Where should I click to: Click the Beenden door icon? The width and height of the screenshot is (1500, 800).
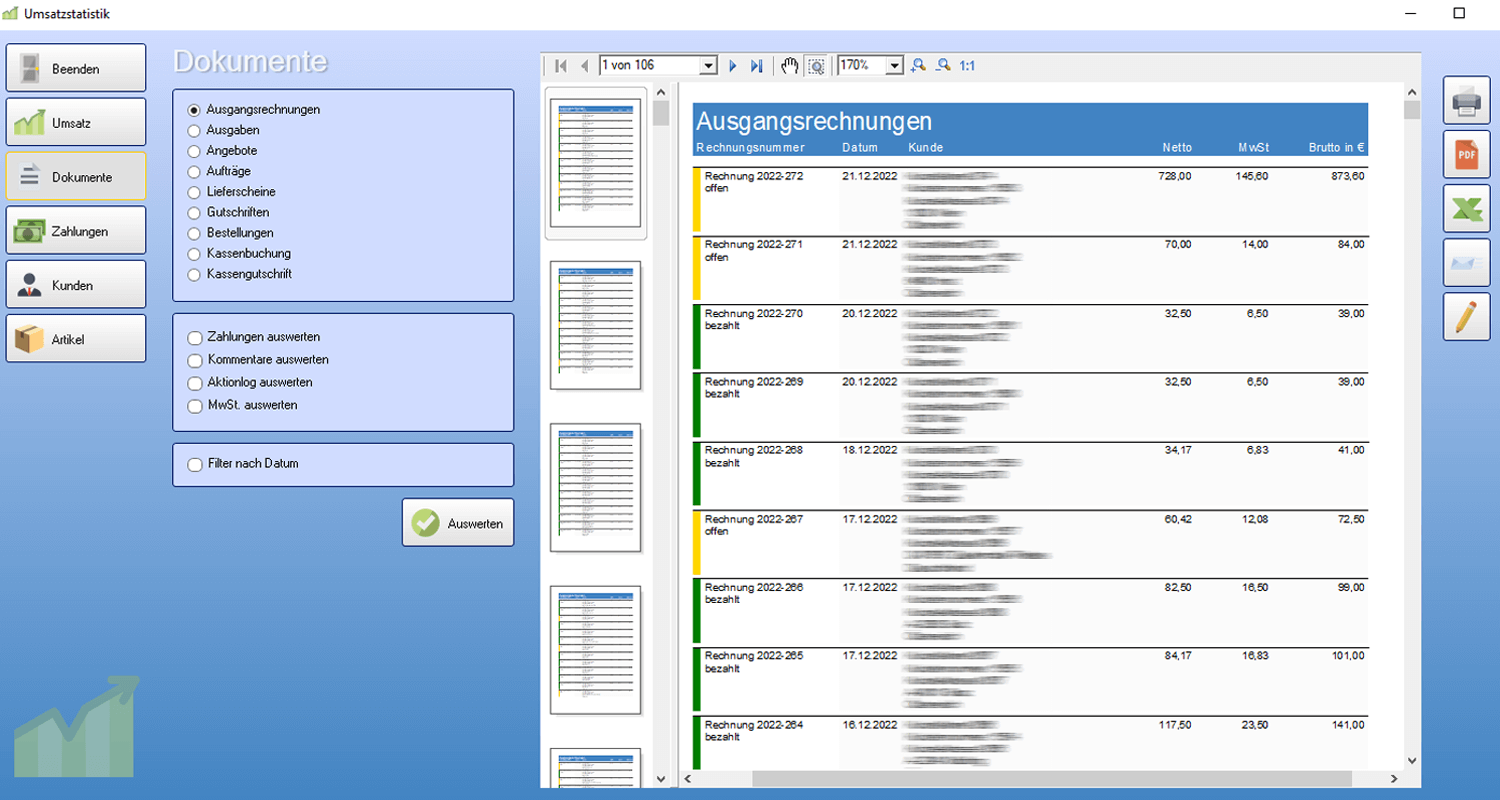click(30, 69)
